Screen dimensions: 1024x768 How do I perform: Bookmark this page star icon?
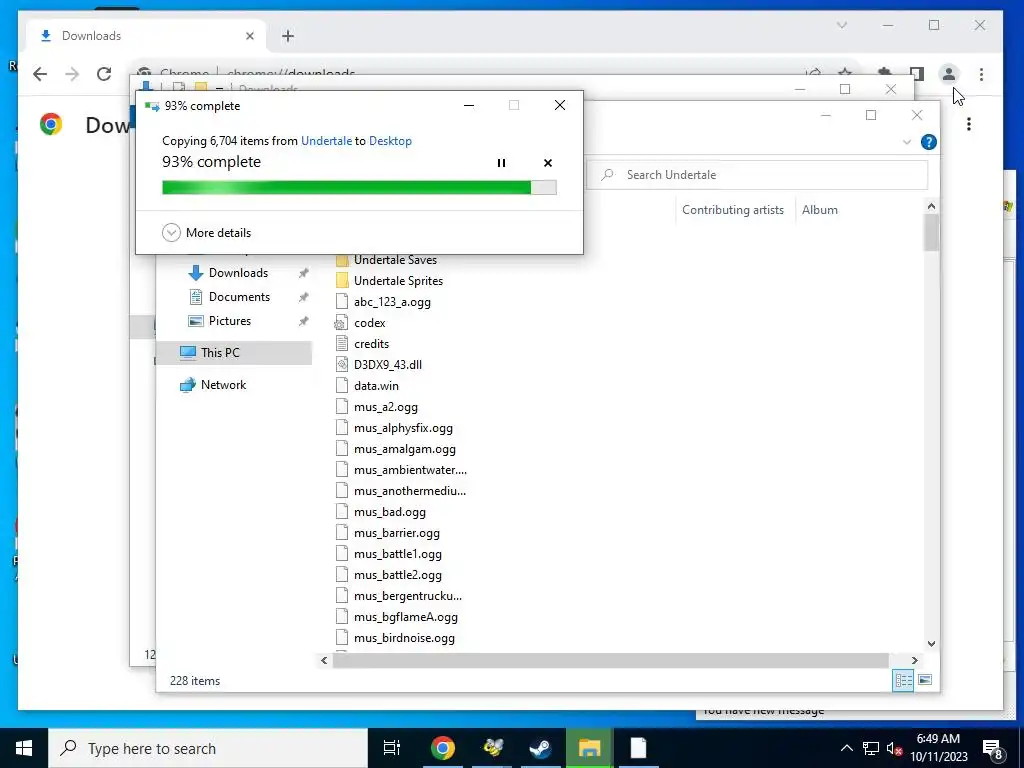coord(845,73)
